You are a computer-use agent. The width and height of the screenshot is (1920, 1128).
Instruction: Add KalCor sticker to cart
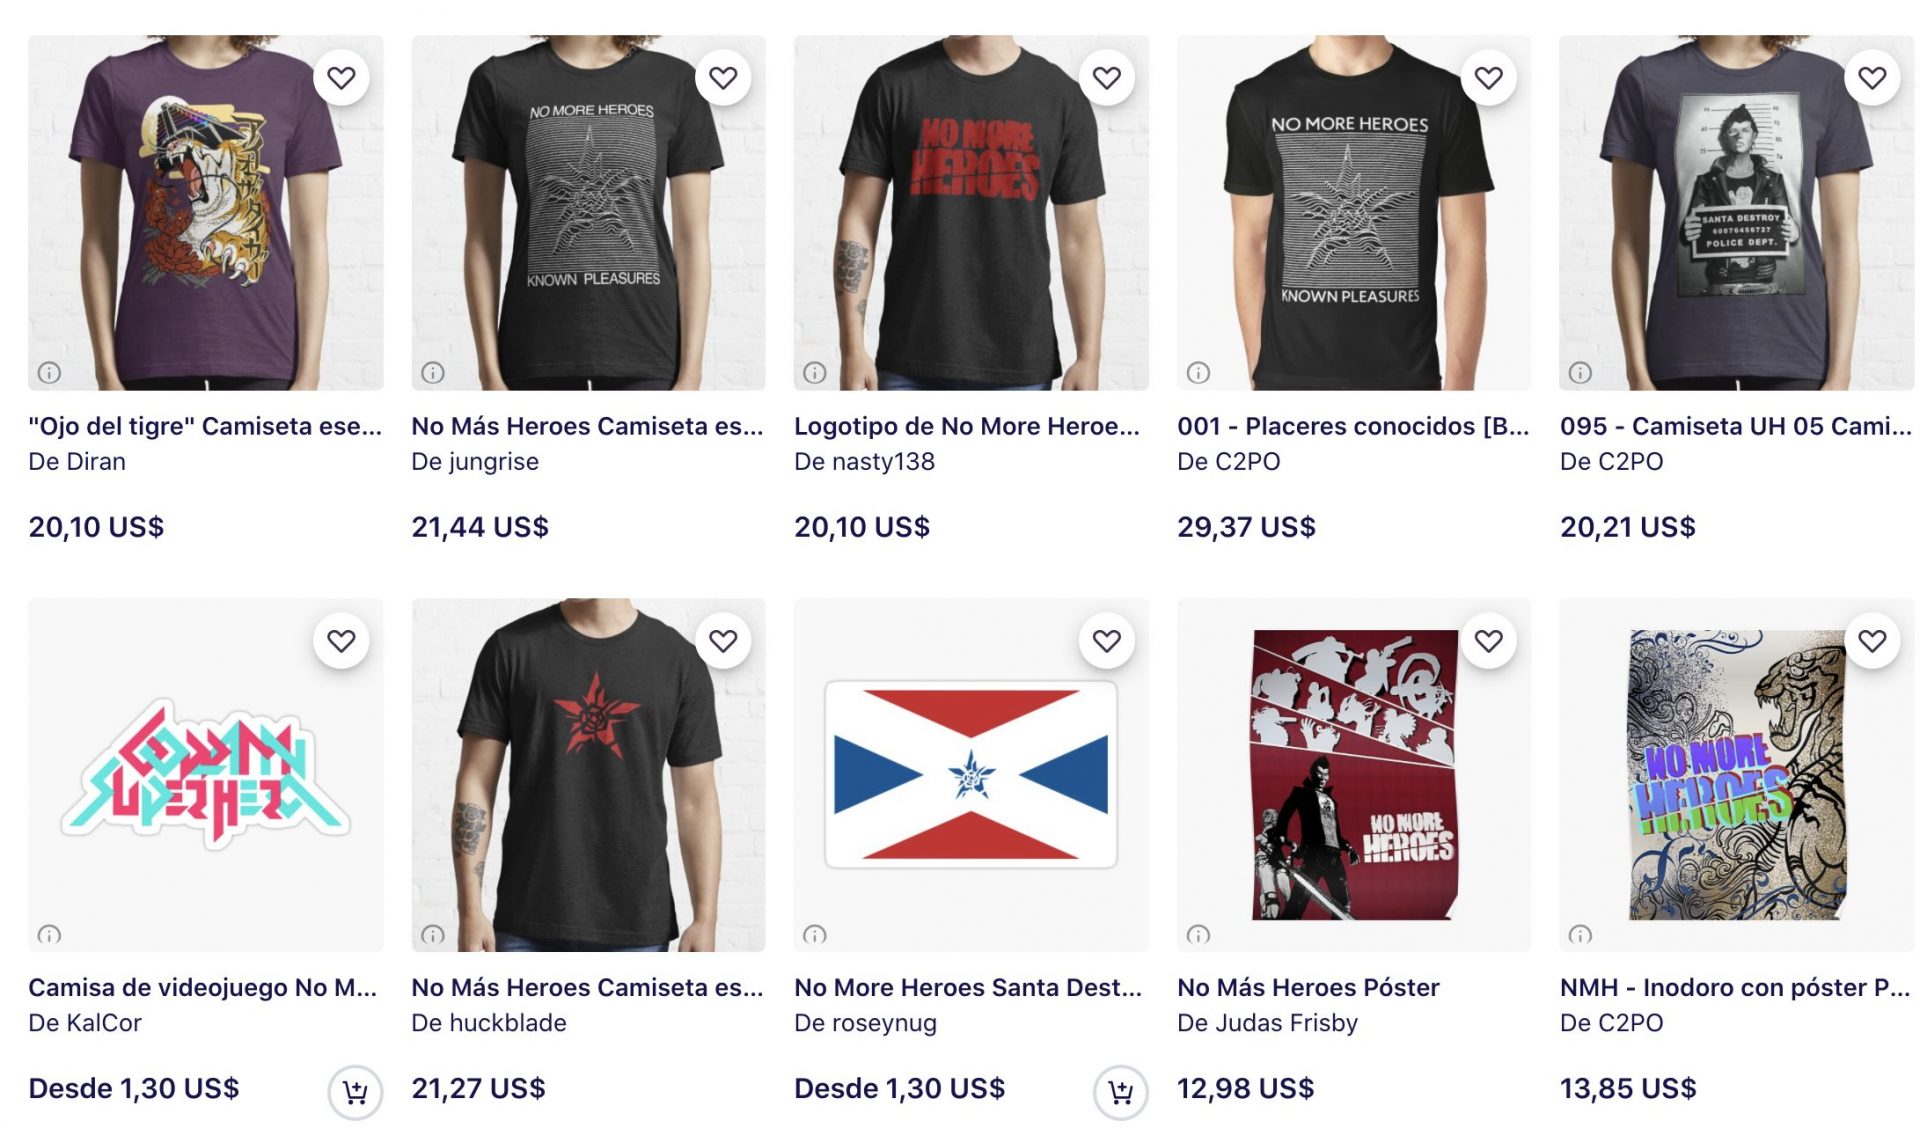[355, 1092]
